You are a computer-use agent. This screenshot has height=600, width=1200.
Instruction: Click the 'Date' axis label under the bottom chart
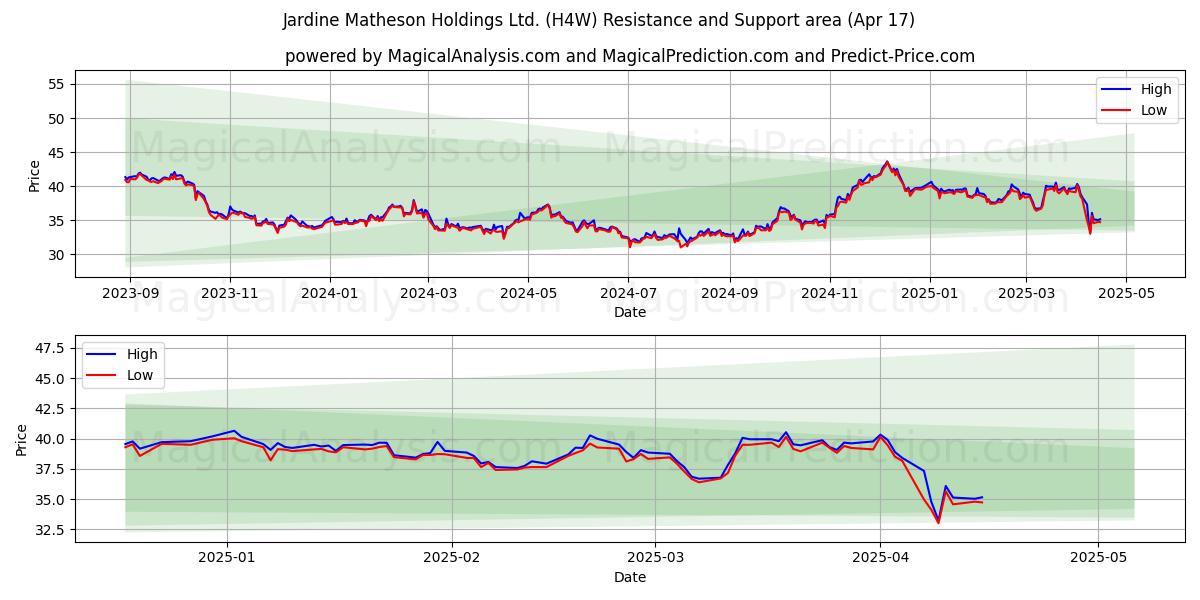click(x=630, y=577)
